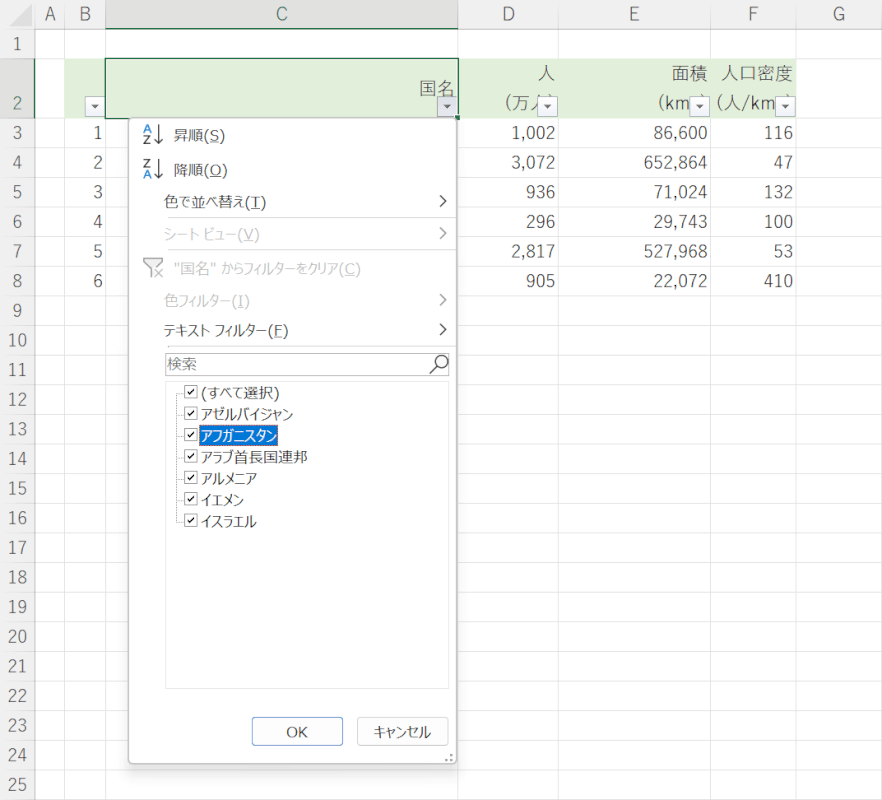882x800 pixels.
Task: Click the キャンセル button
Action: 402,732
